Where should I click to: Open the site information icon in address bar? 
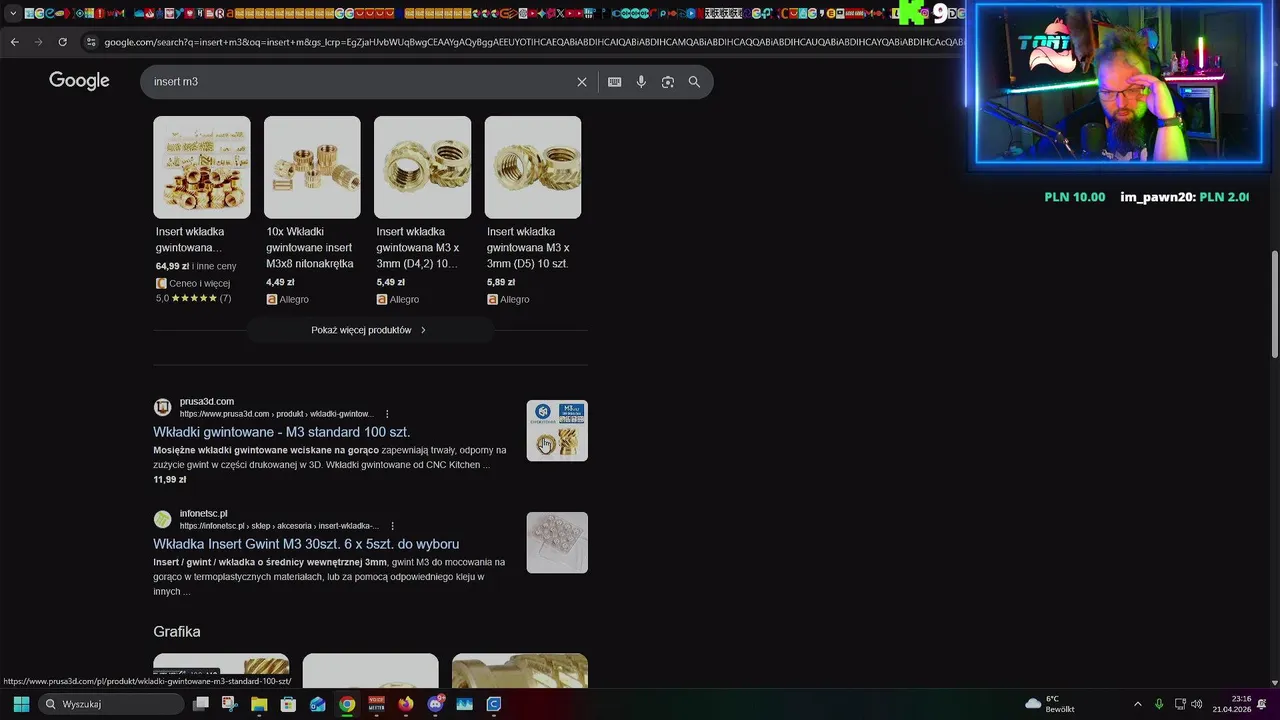(x=91, y=42)
